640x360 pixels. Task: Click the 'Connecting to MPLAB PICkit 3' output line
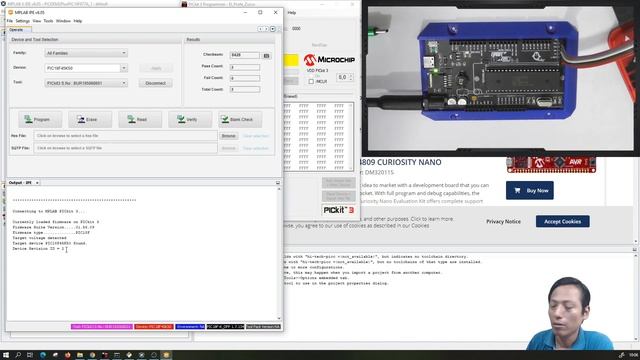(x=49, y=211)
